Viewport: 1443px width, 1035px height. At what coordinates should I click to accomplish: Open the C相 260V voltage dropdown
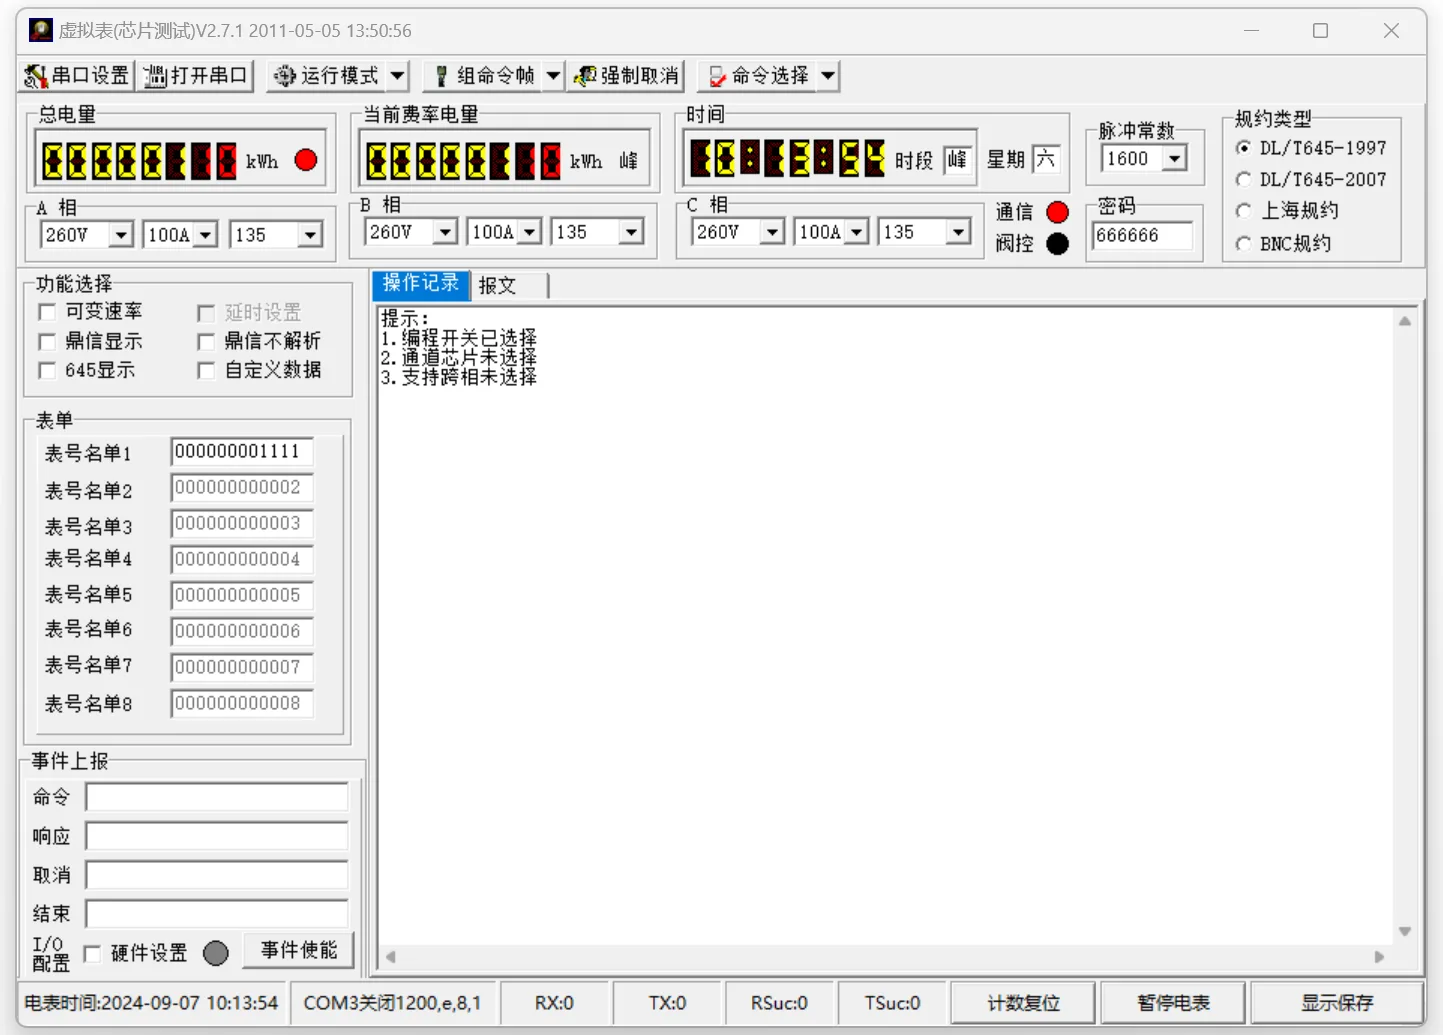pos(772,232)
